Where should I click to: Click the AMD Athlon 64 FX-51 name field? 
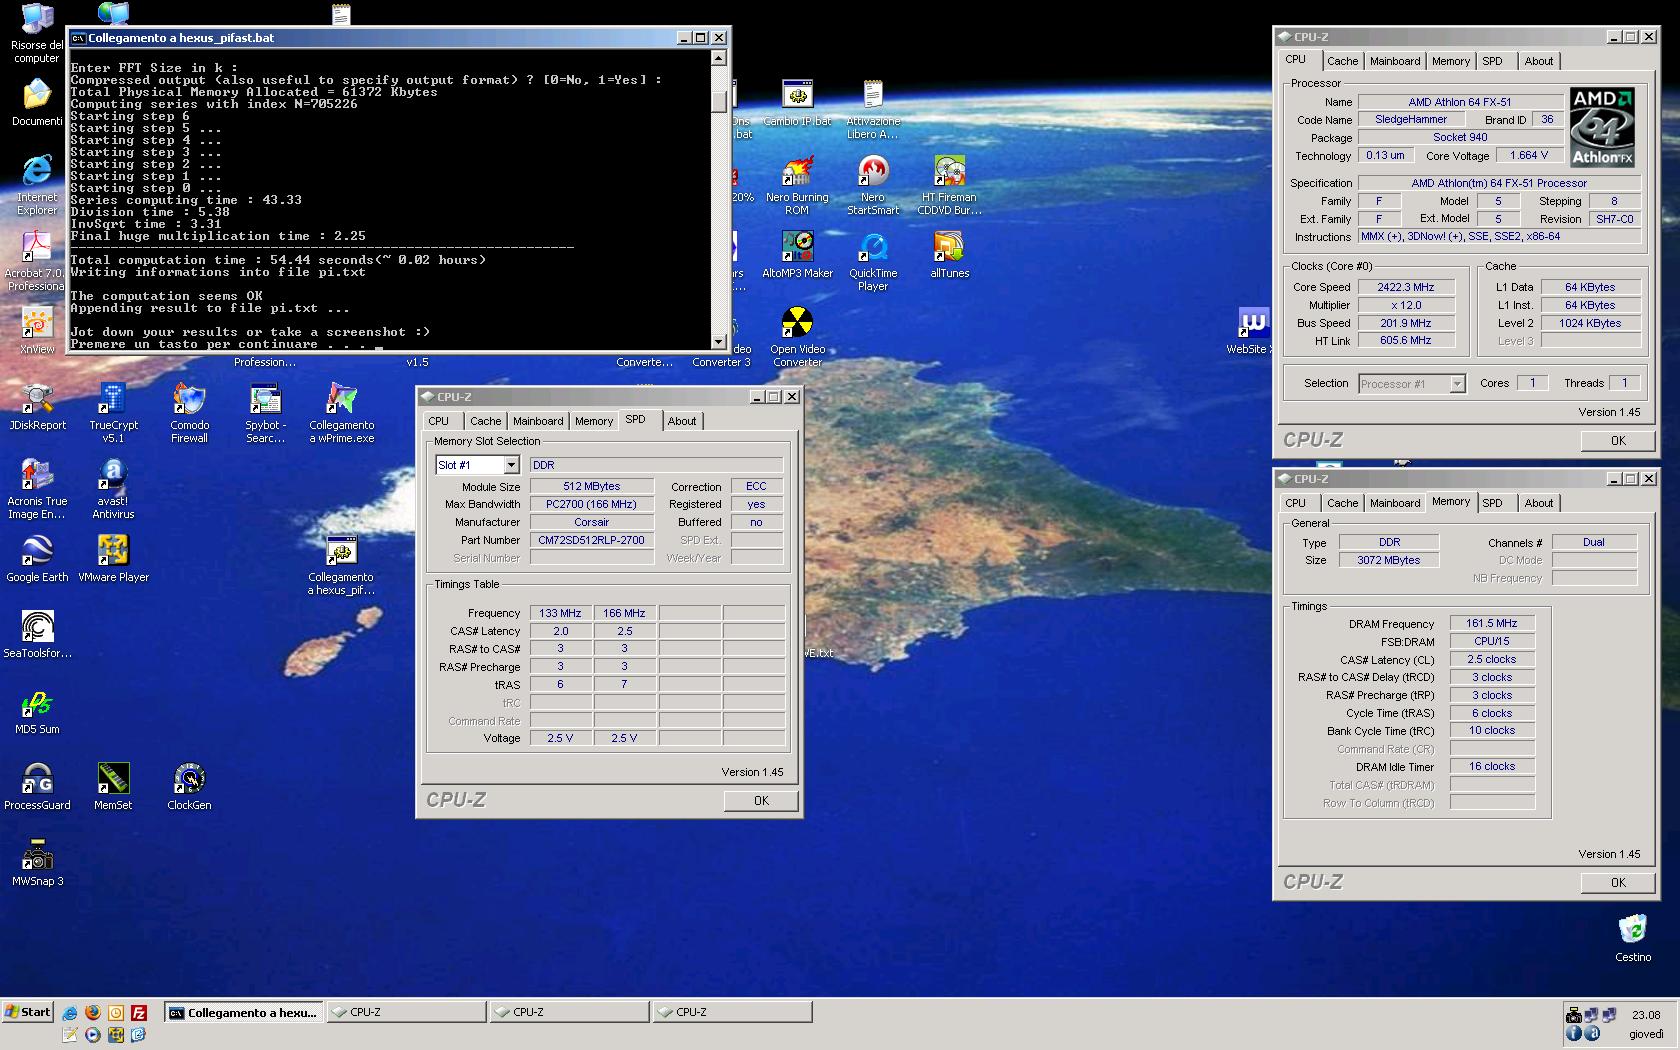[1460, 102]
